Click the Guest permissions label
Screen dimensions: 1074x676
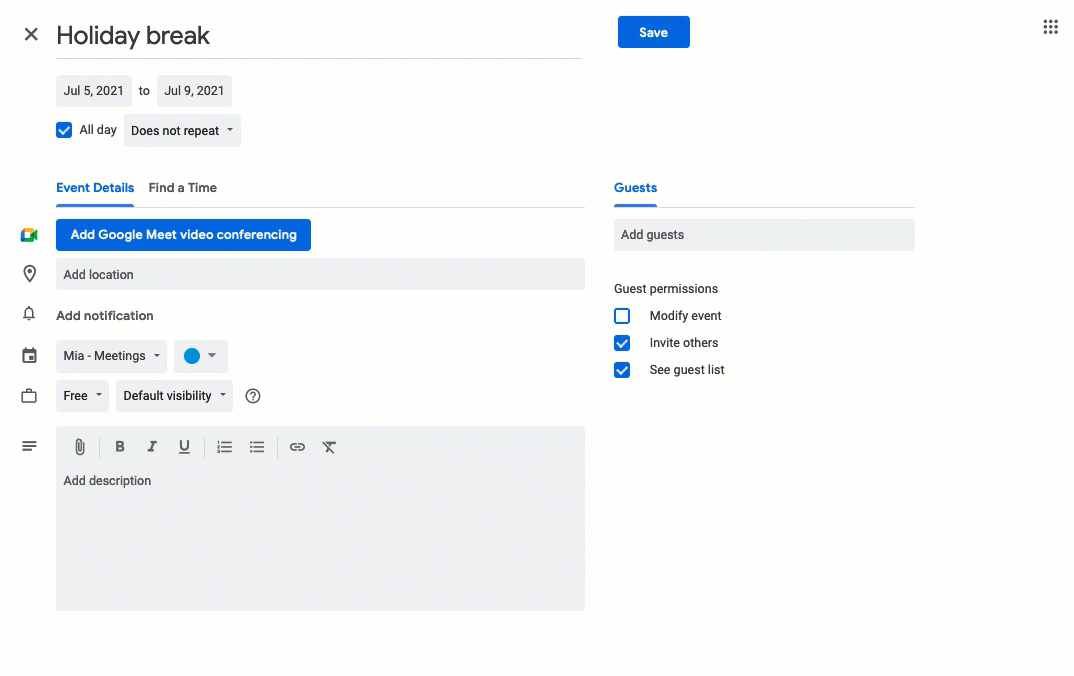(x=666, y=289)
